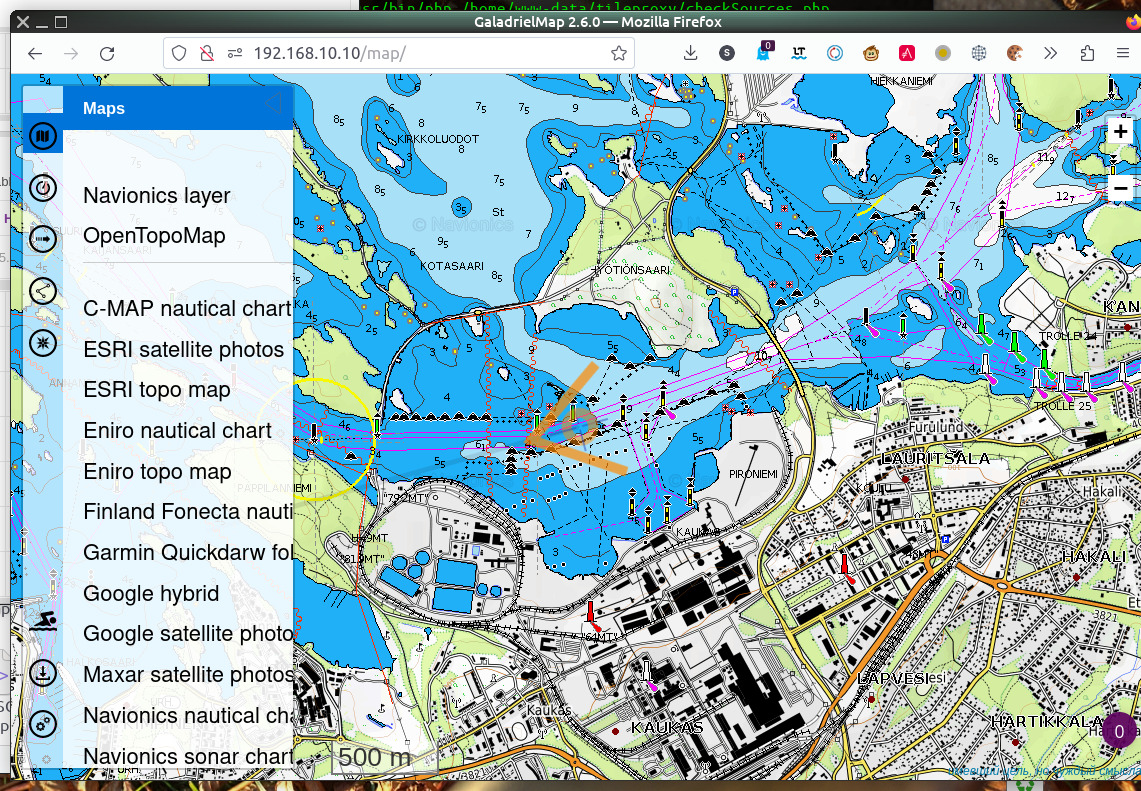Image resolution: width=1141 pixels, height=791 pixels.
Task: Open the tracking protection shield icon
Action: tap(179, 53)
